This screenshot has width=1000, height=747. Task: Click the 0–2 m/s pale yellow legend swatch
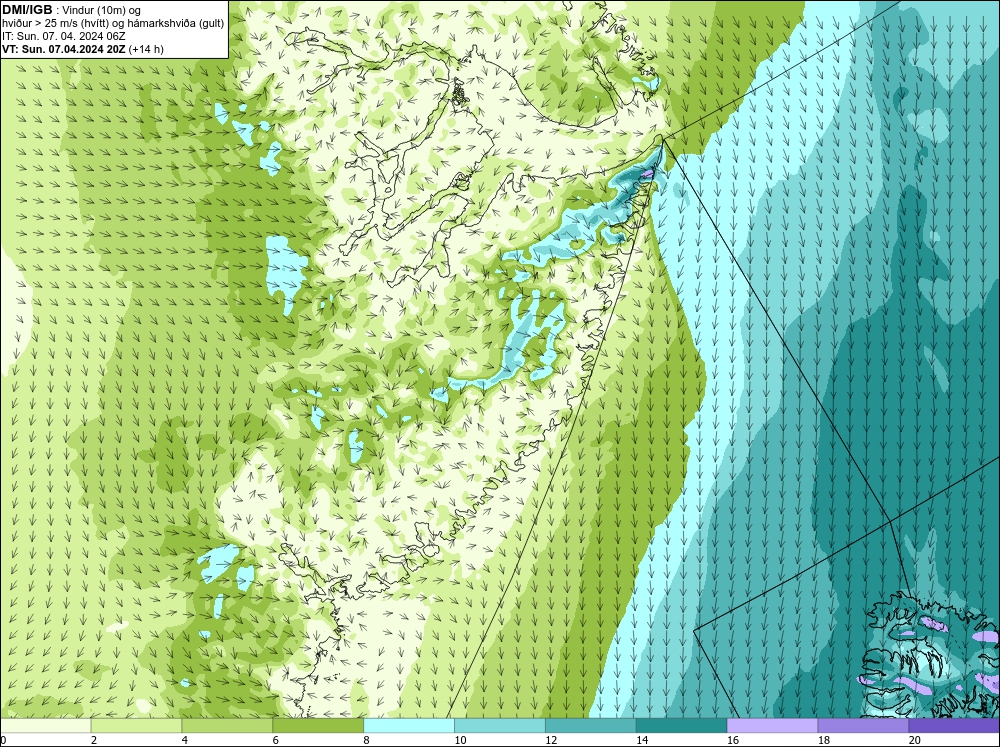coord(45,725)
